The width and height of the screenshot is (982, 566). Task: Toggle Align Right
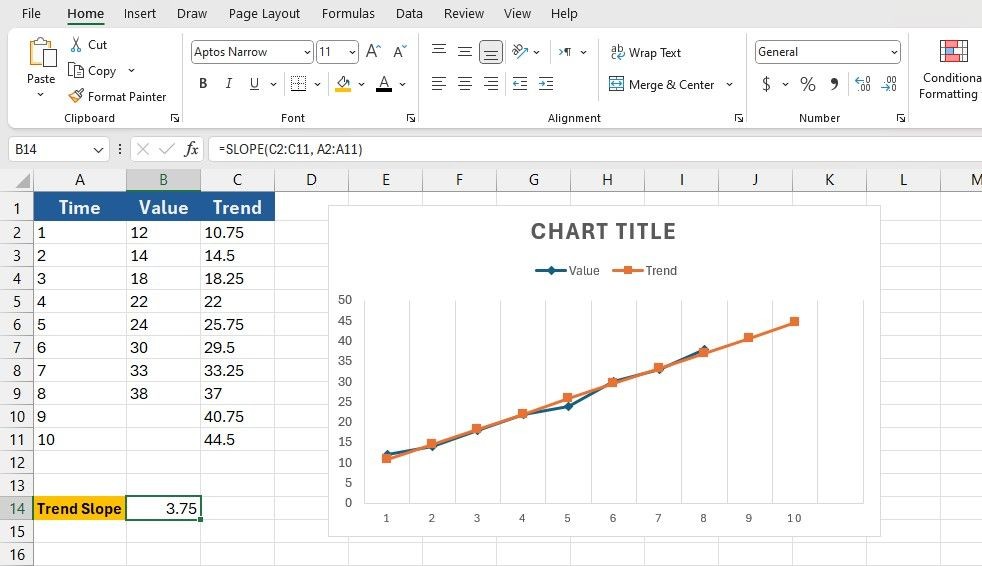(x=491, y=83)
